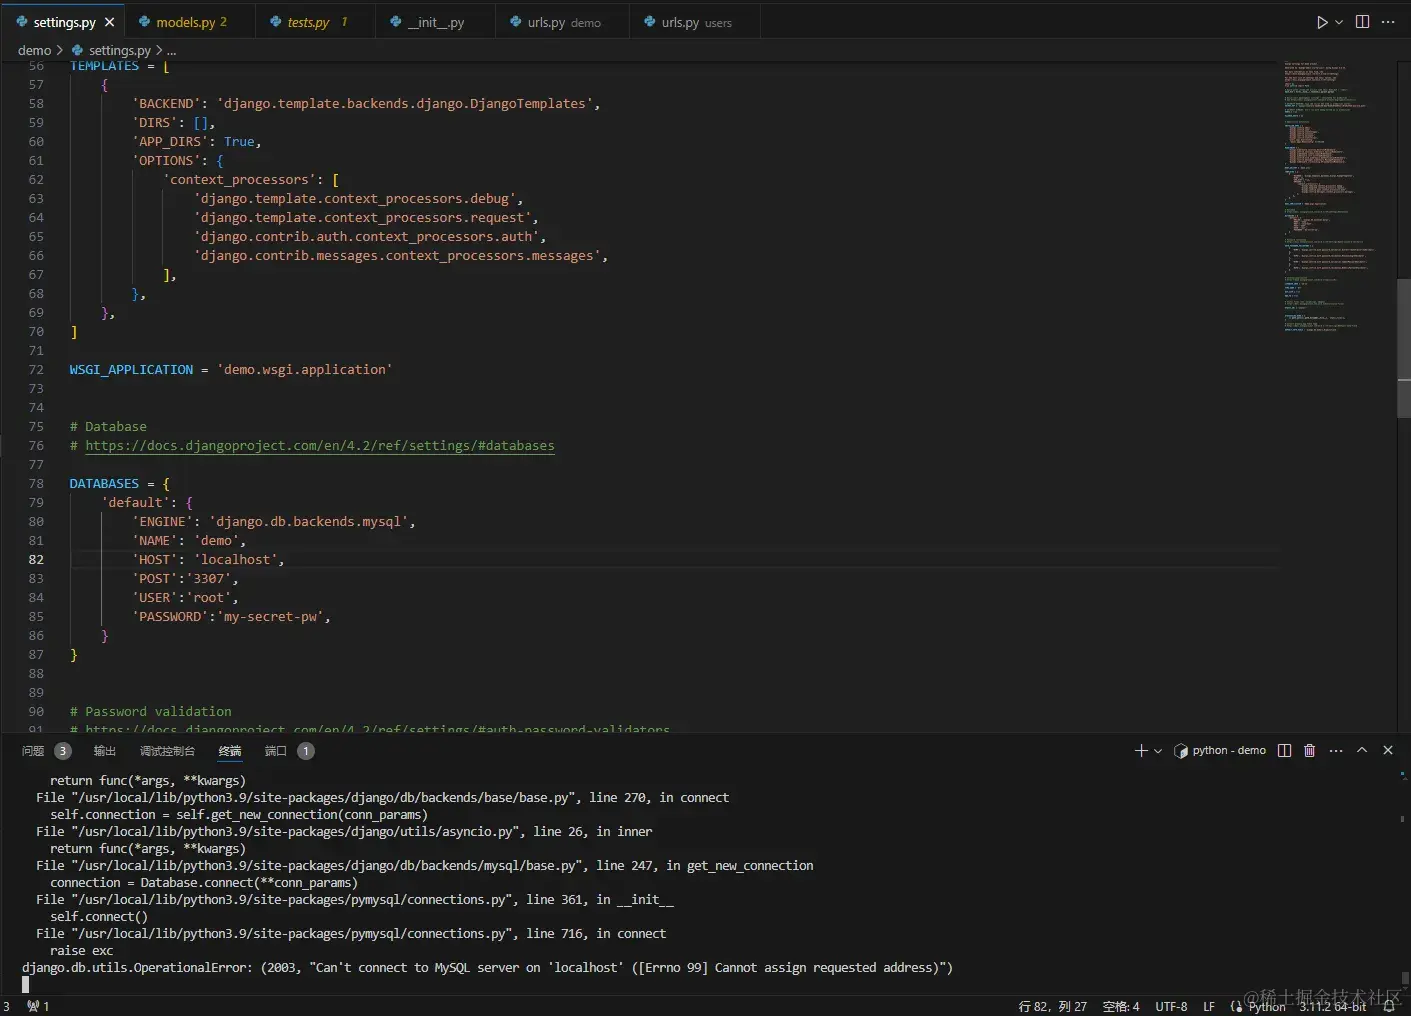
Task: Click DATABASES variable on line 78
Action: 104,484
